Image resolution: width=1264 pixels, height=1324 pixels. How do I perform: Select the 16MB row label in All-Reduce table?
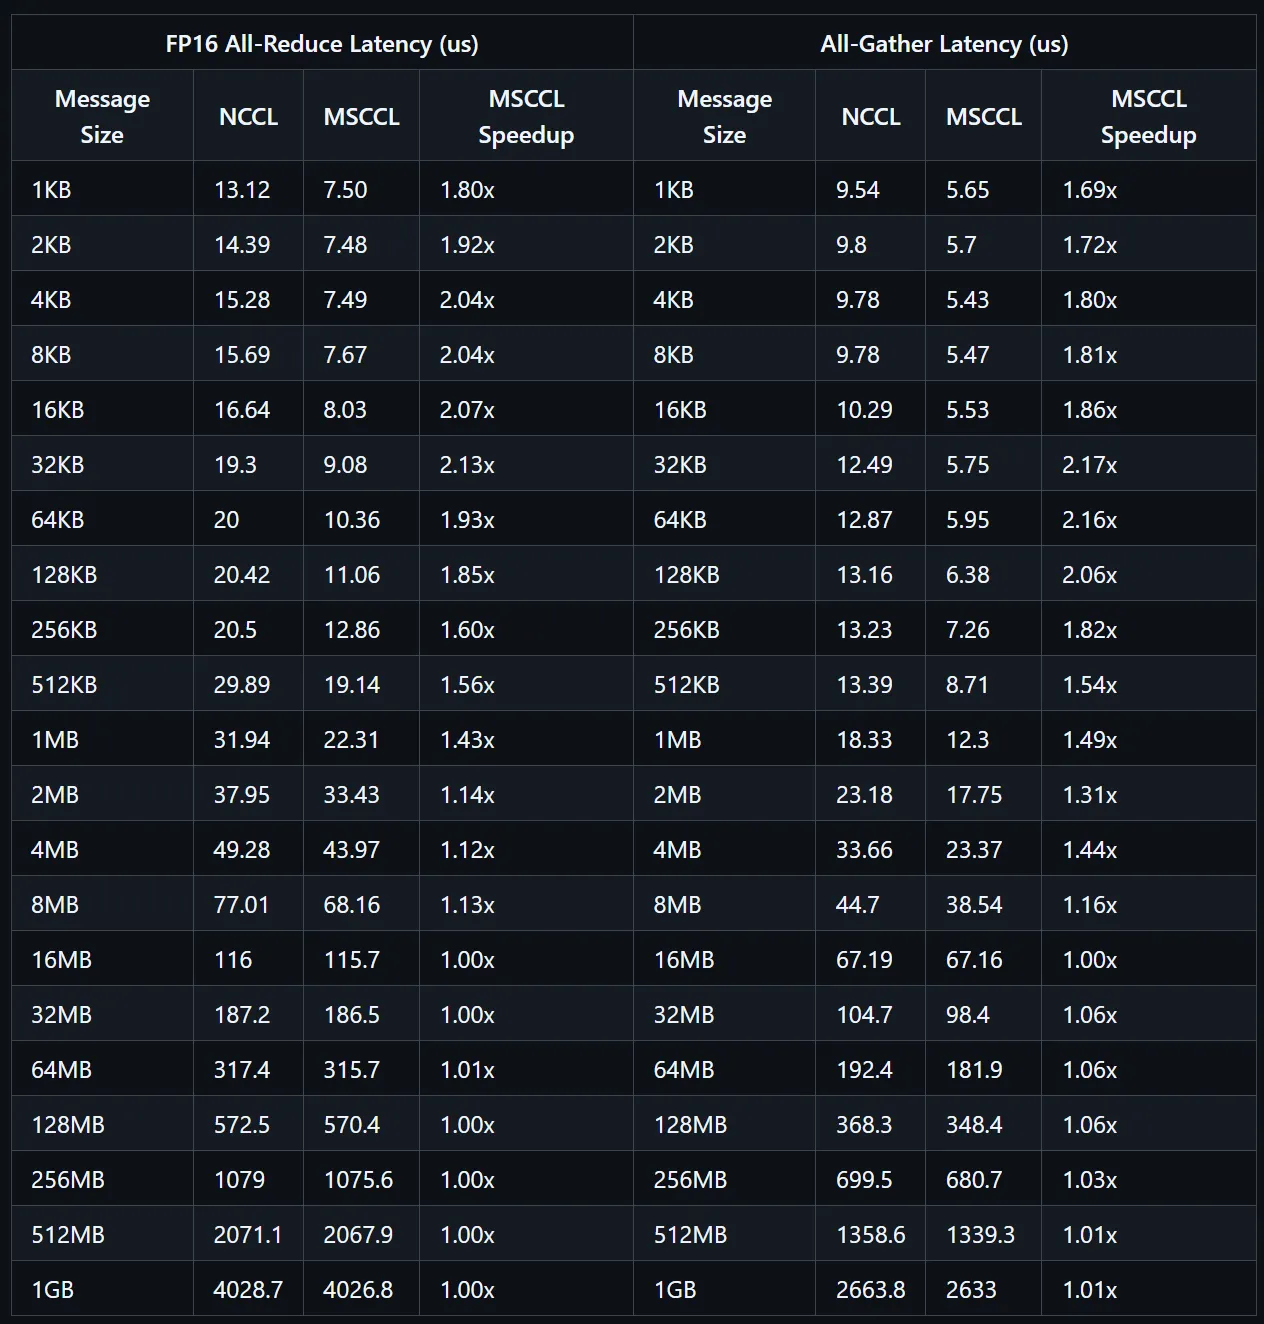pos(61,960)
